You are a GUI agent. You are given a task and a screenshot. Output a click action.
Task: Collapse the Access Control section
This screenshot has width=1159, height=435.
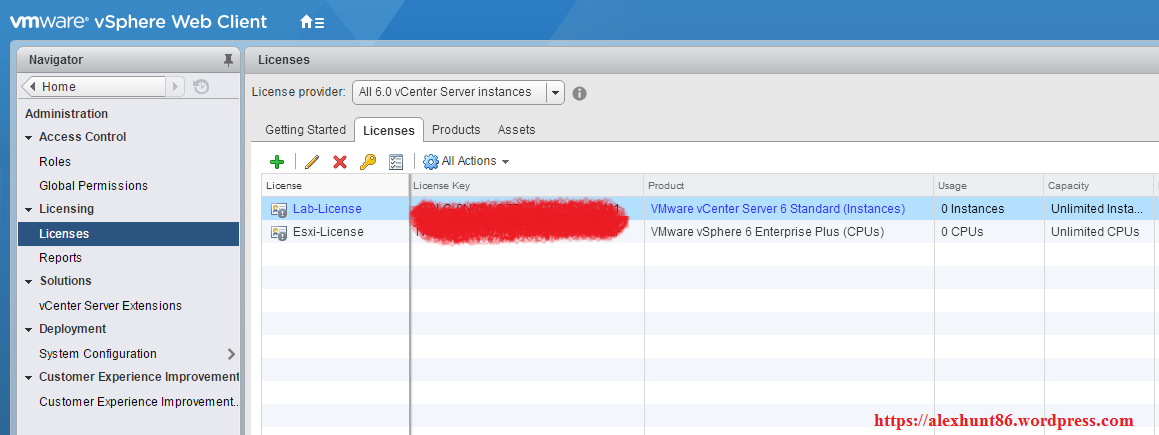click(29, 137)
